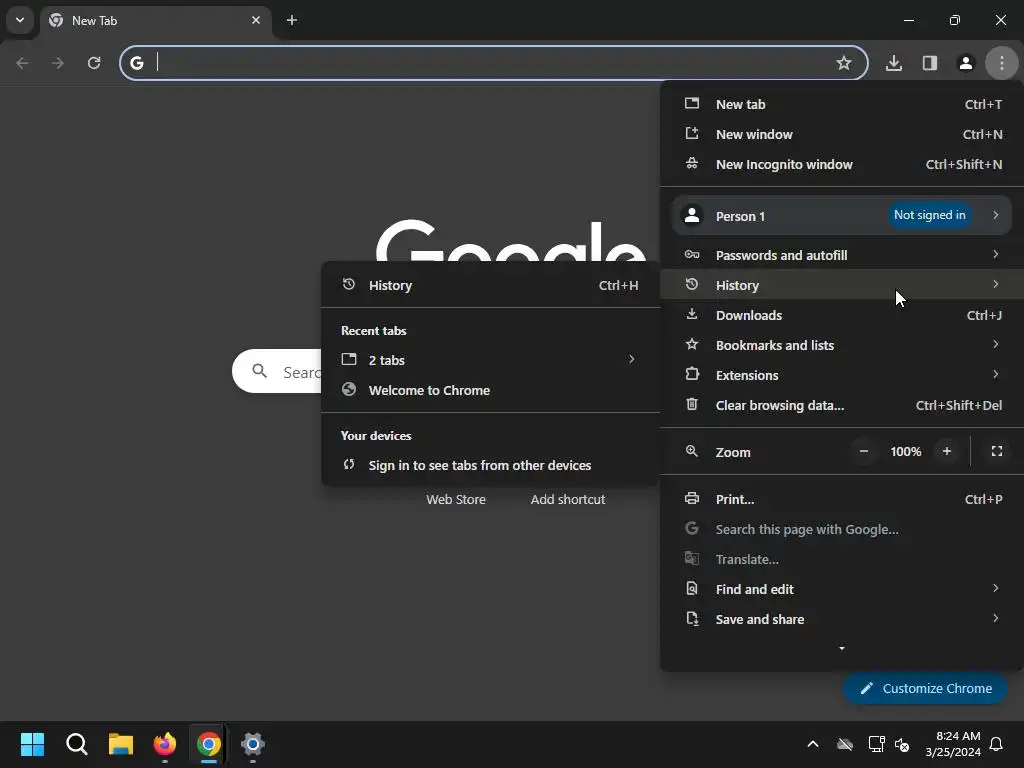Click the Customize Chrome button
Image resolution: width=1024 pixels, height=768 pixels.
(925, 688)
